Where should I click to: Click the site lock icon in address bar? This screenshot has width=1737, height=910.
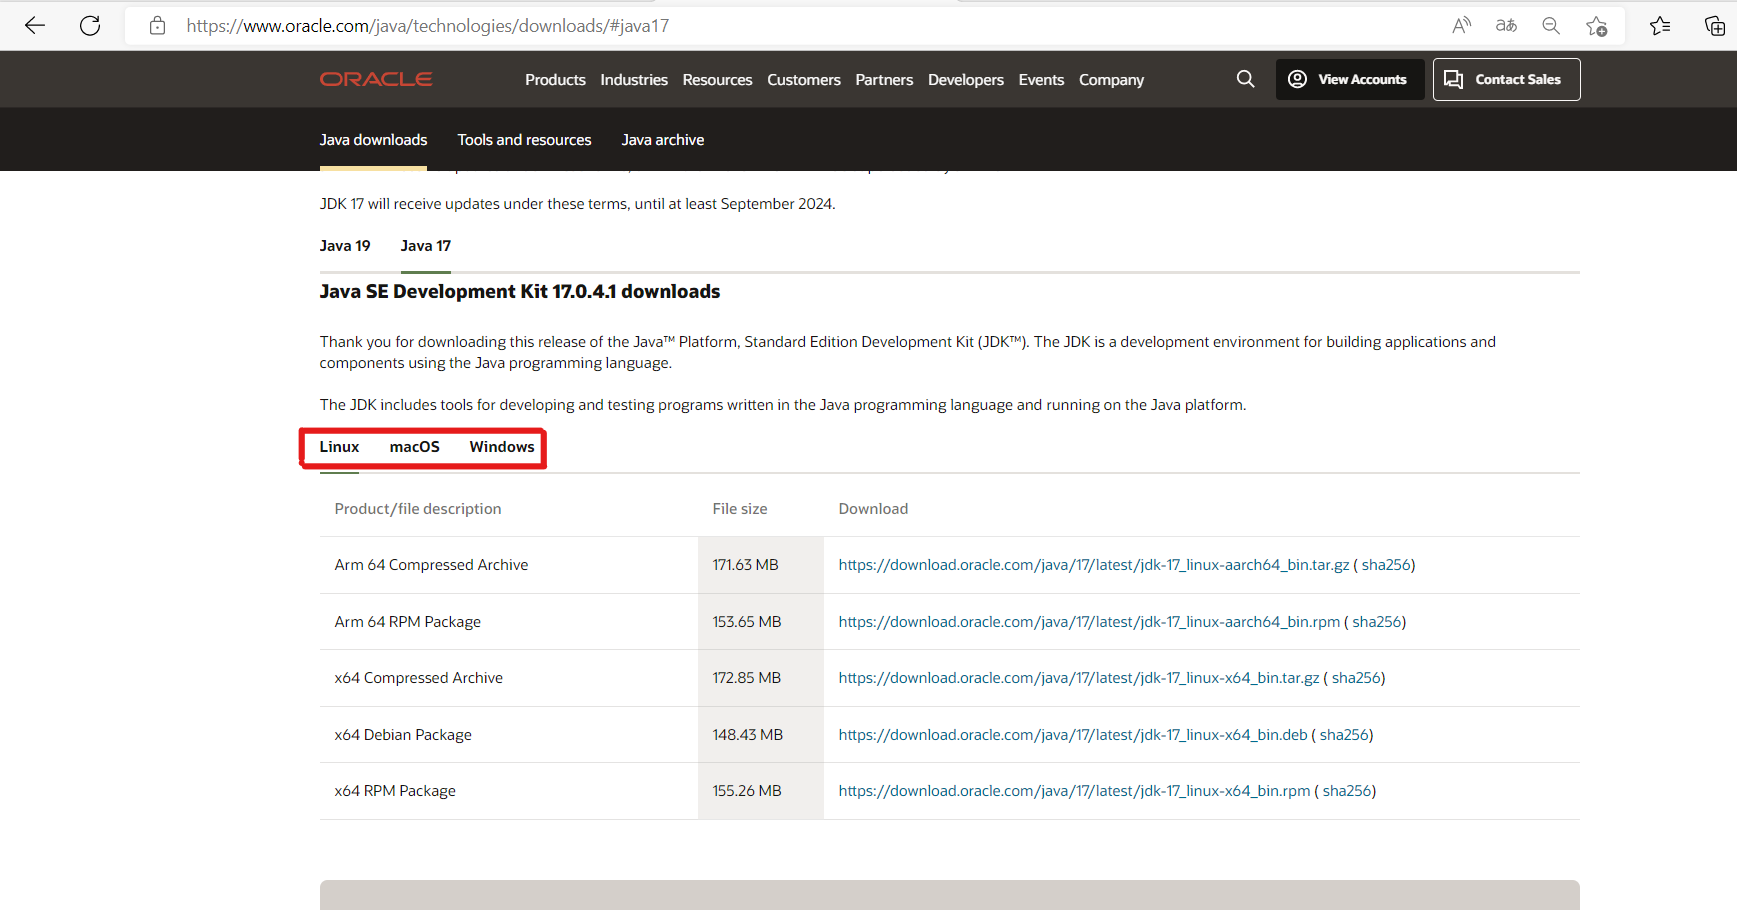[x=157, y=26]
